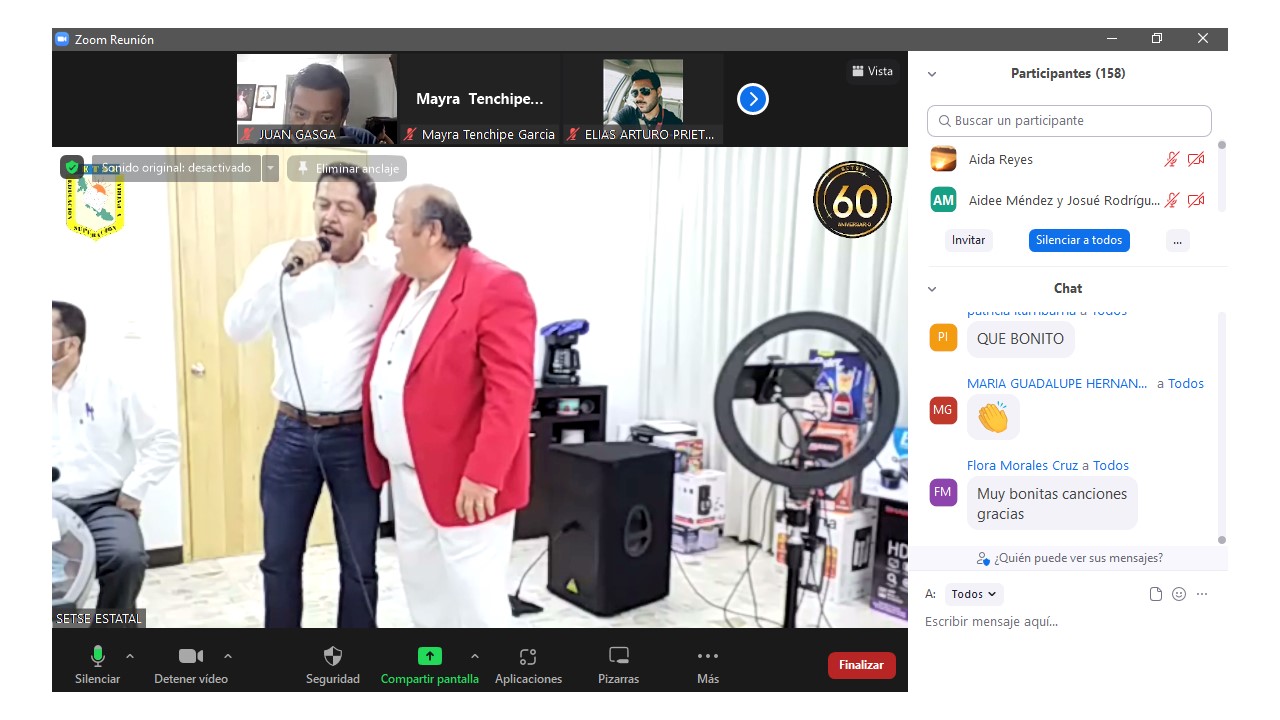Toggle Aida Reyes muted microphone icon
Viewport: 1280px width, 720px height.
coord(1172,159)
